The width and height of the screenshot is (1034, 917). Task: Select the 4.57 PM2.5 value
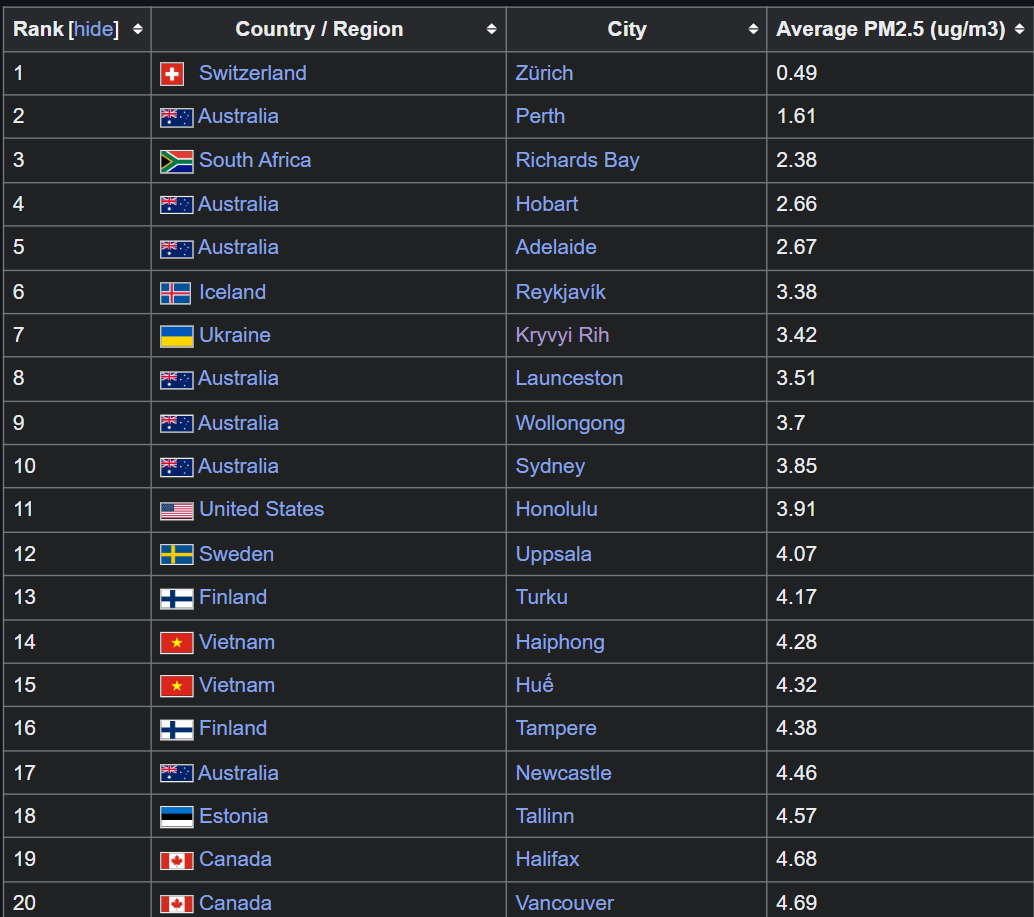click(797, 816)
